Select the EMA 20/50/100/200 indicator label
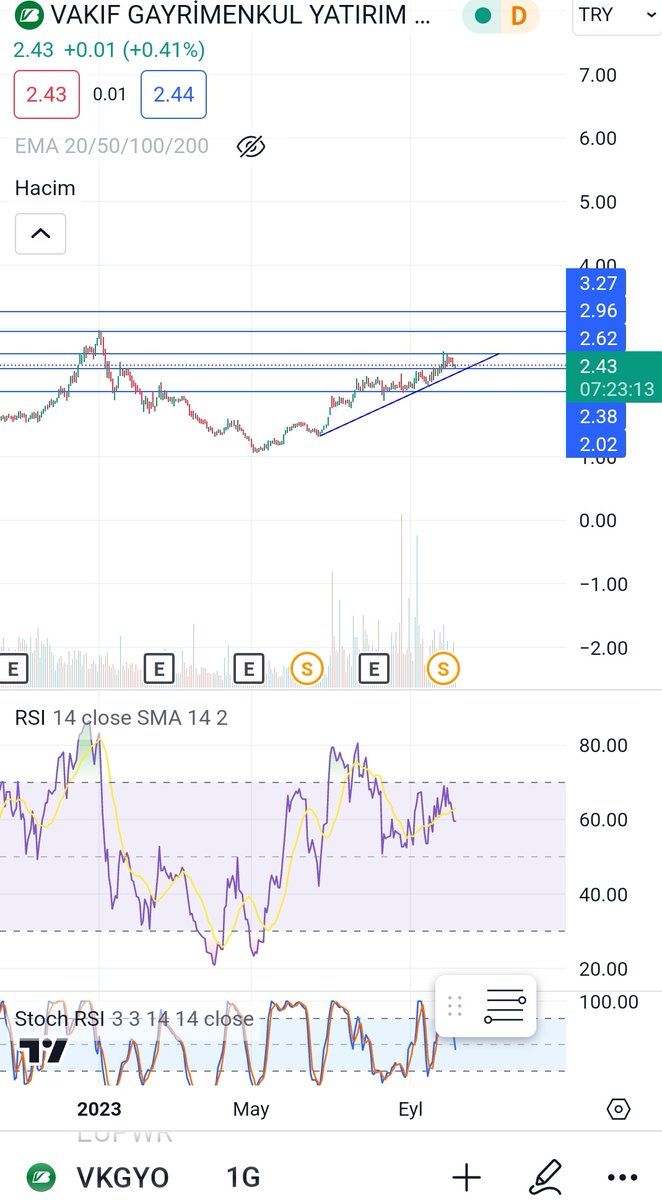 (x=112, y=146)
